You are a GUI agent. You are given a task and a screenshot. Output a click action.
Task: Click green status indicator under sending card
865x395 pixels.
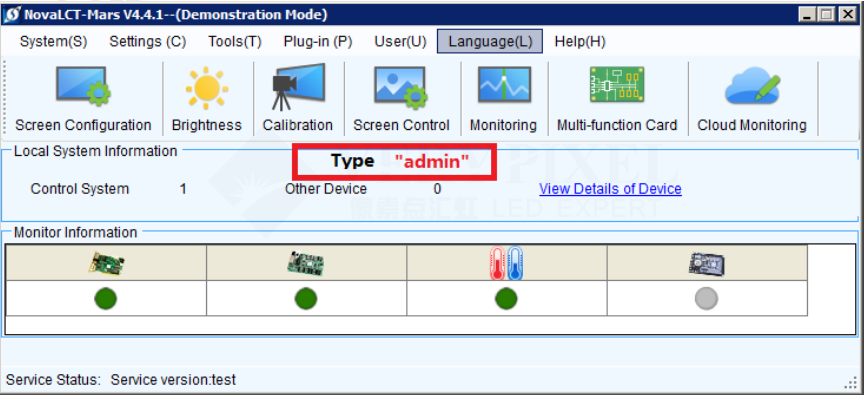tap(106, 298)
